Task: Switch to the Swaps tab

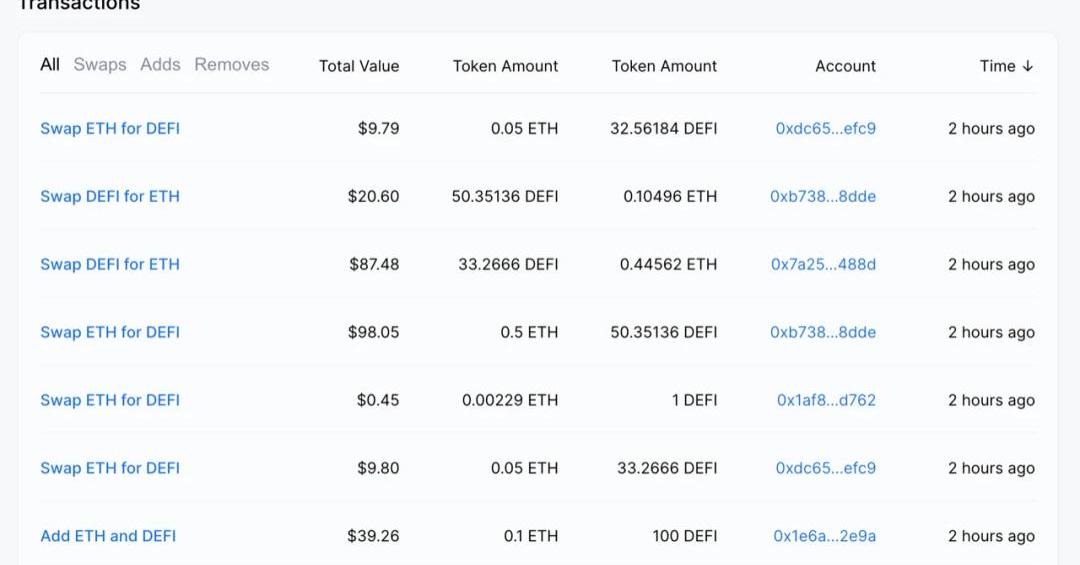Action: [x=100, y=65]
